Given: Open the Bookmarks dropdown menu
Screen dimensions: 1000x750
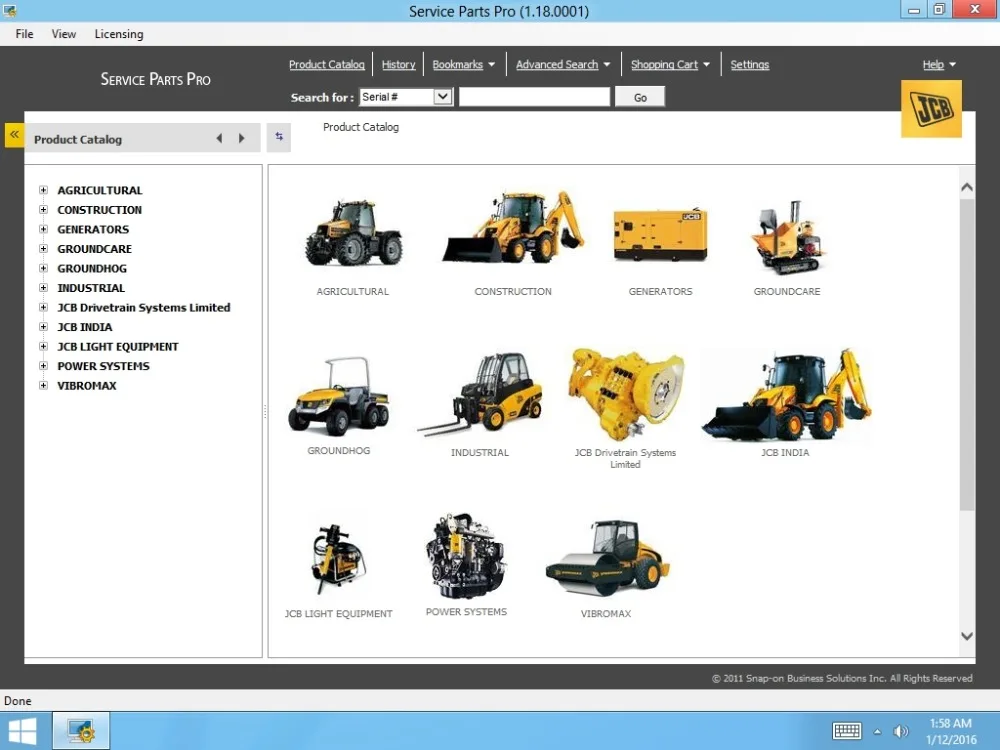Looking at the screenshot, I should (464, 64).
